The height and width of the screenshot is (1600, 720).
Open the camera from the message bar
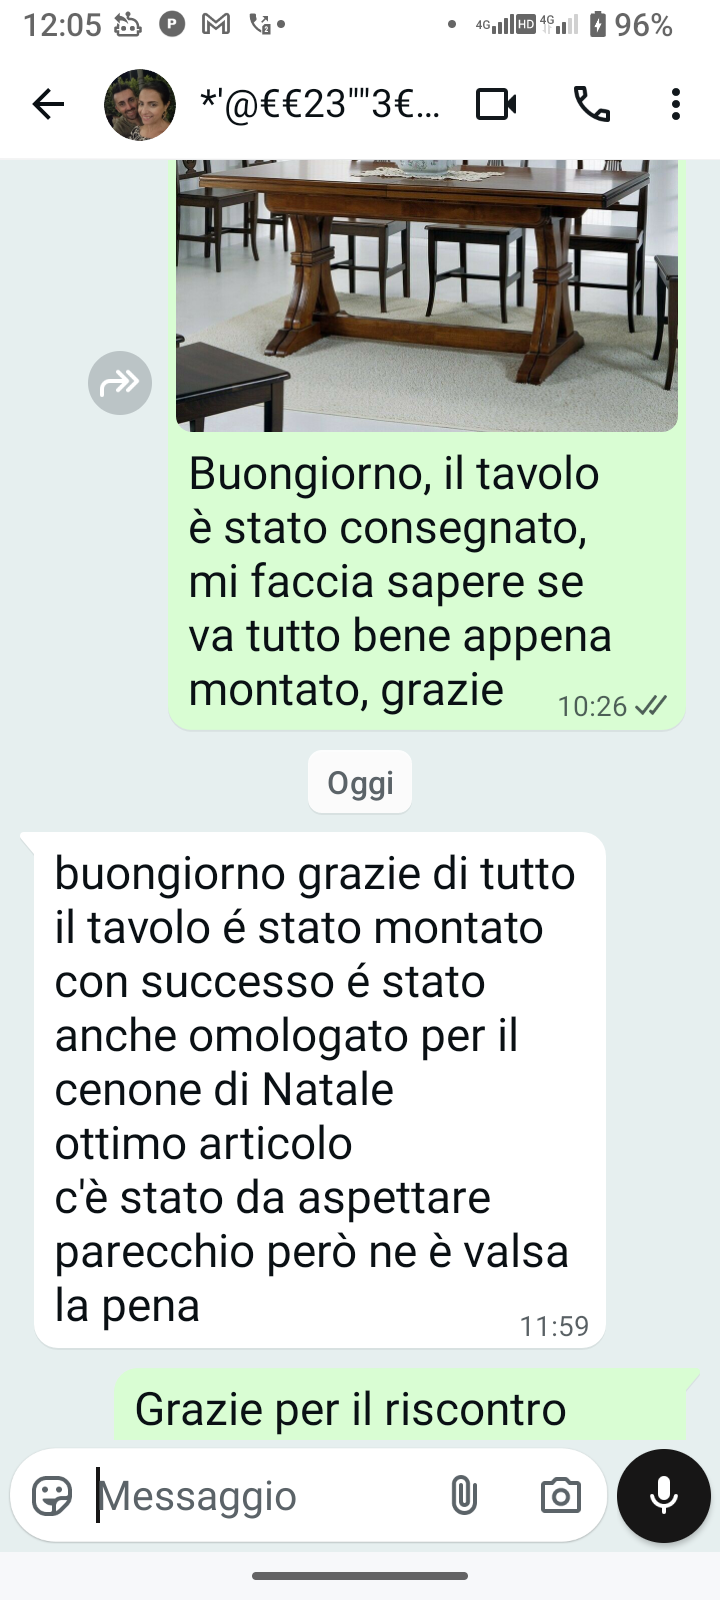[x=560, y=1496]
